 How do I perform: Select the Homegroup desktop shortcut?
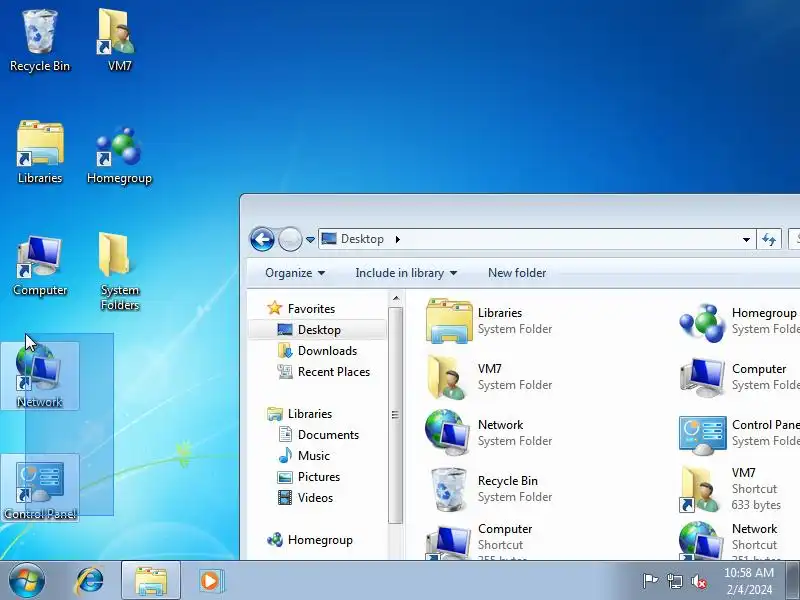pos(119,156)
